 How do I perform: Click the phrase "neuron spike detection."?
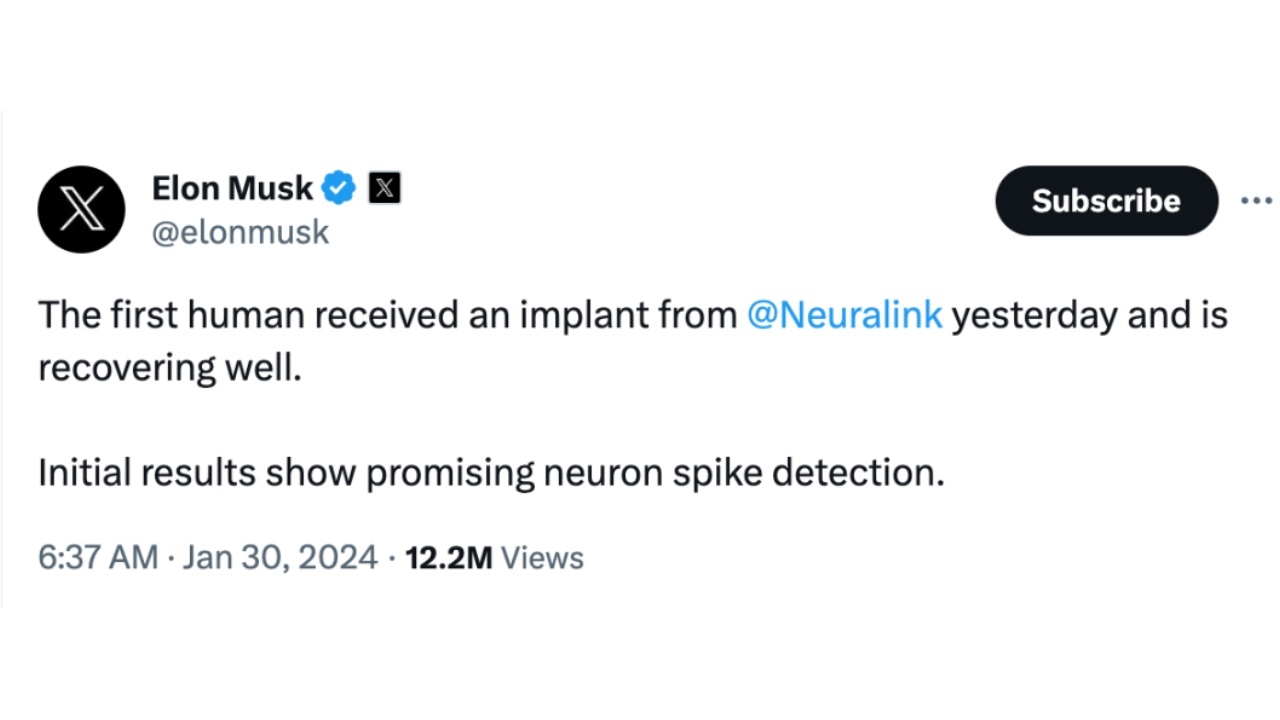click(x=743, y=473)
